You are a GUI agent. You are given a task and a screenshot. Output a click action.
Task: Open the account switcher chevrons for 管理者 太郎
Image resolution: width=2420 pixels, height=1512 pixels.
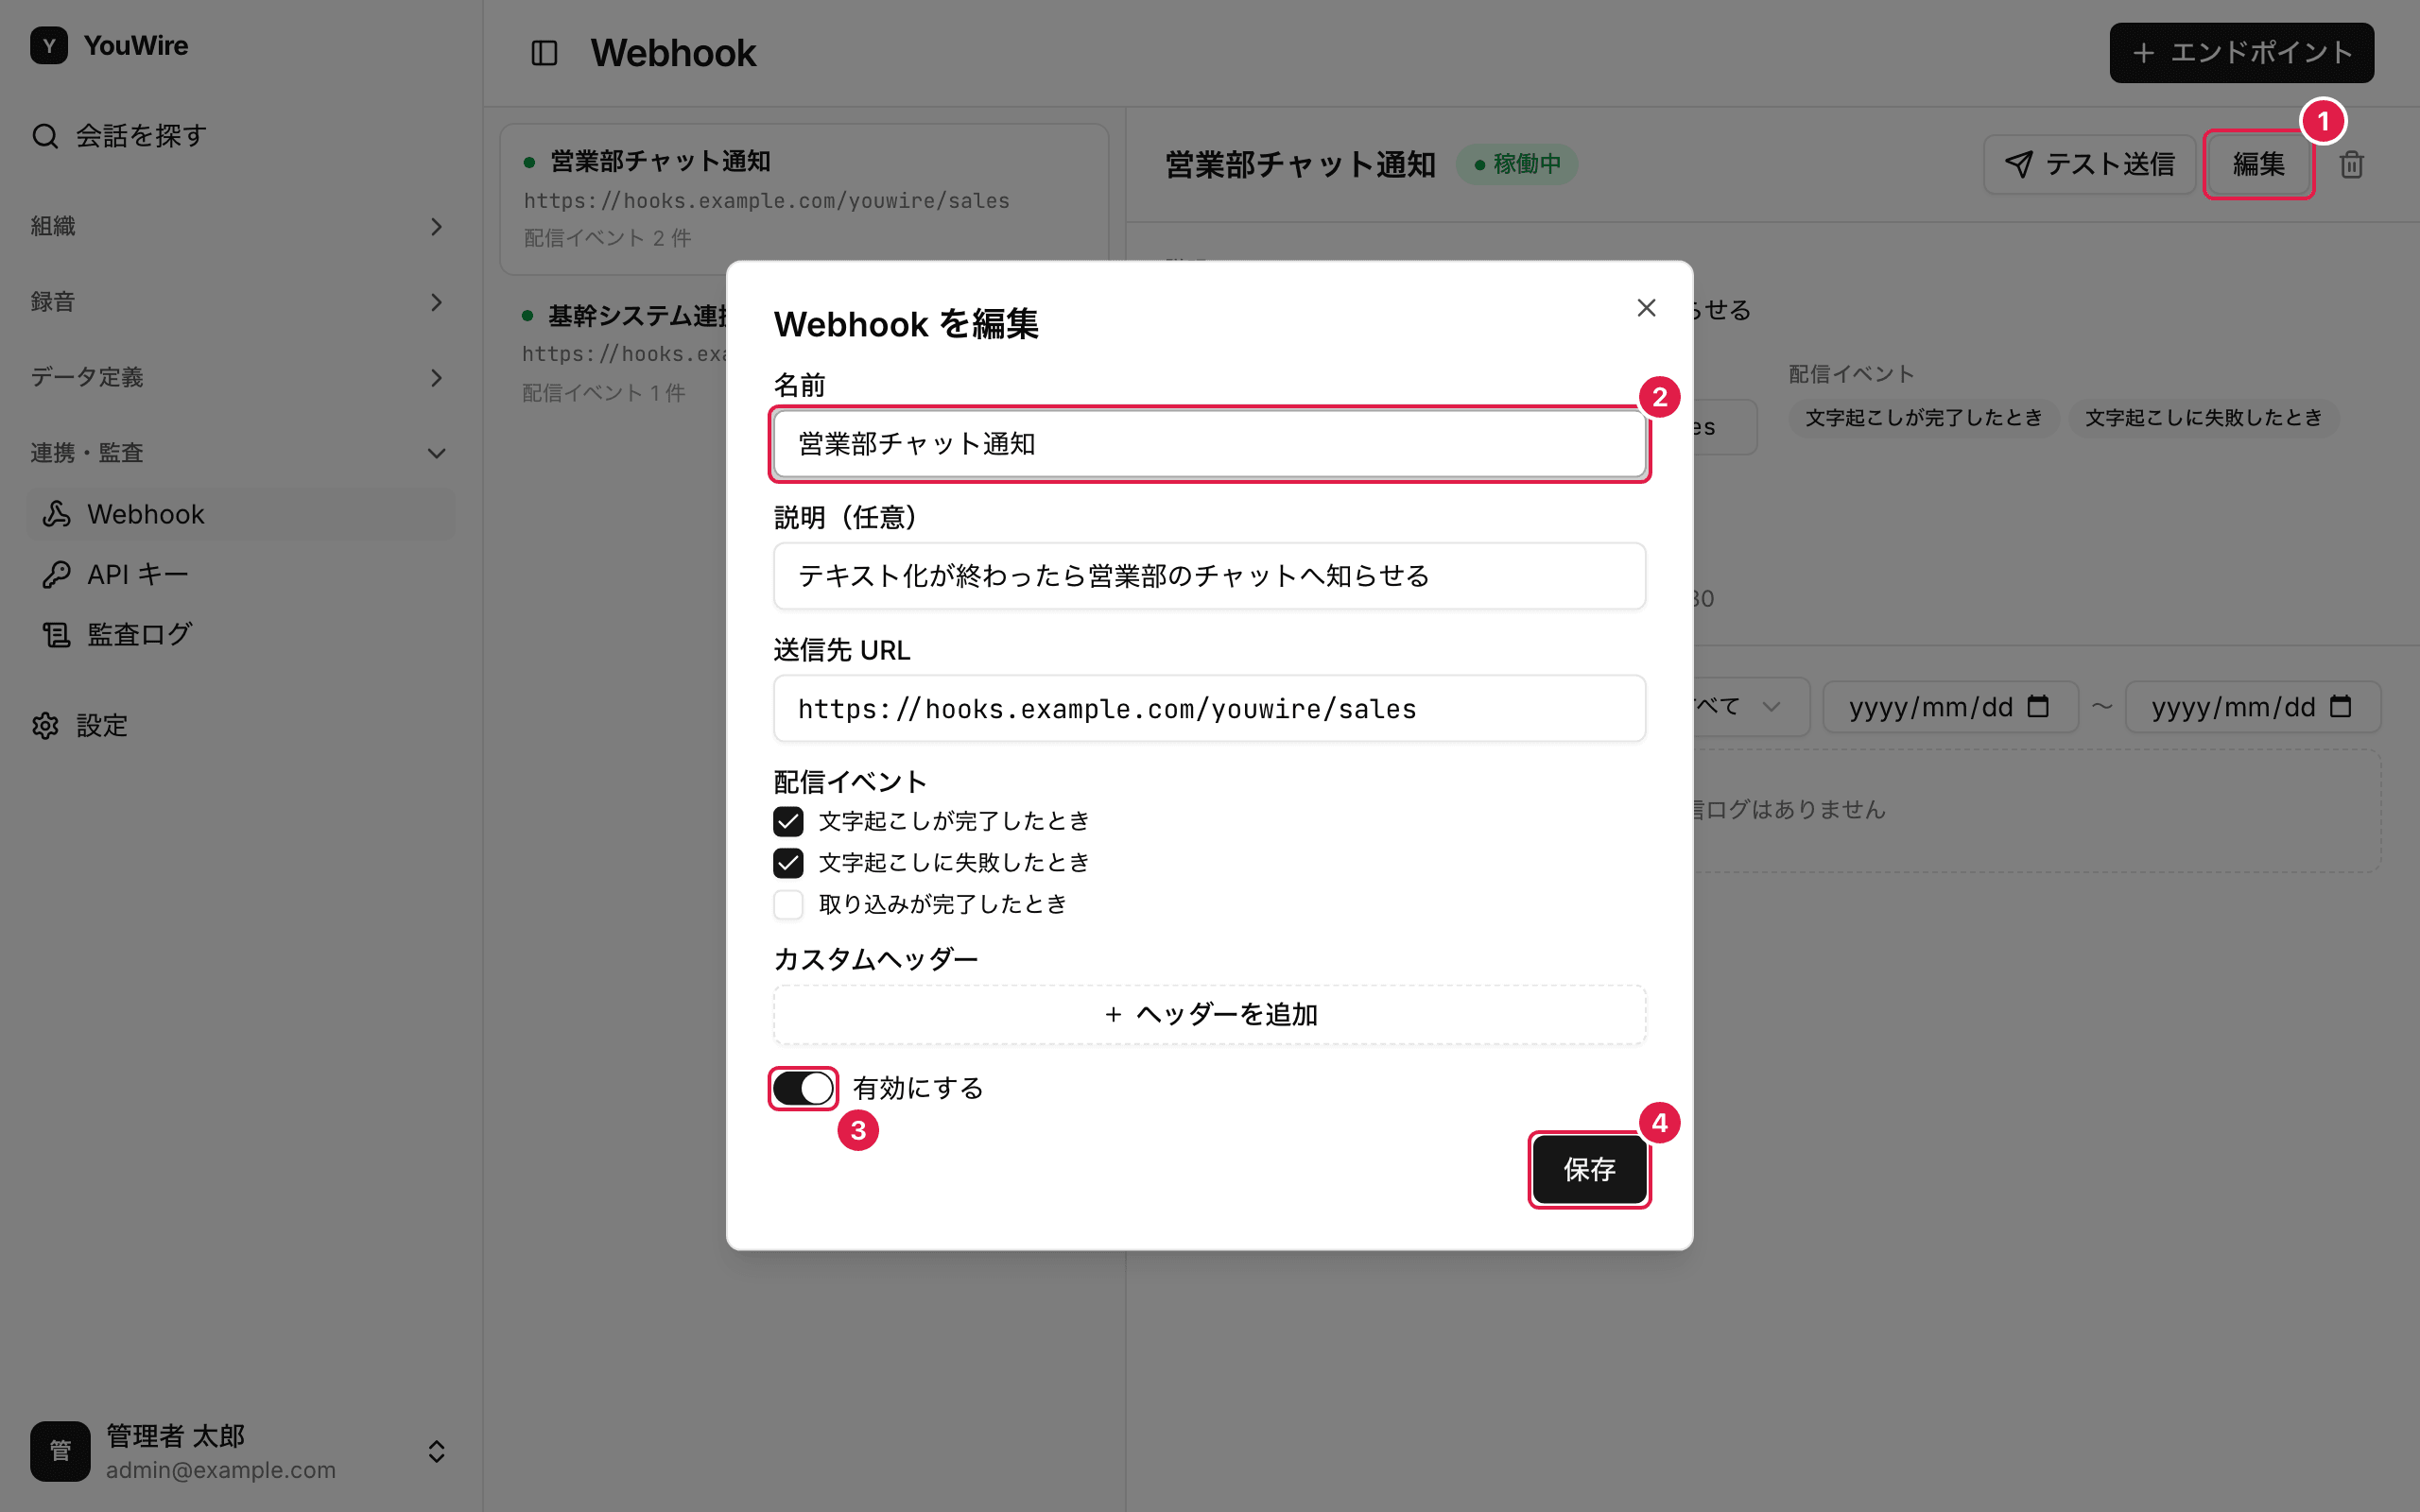tap(436, 1451)
